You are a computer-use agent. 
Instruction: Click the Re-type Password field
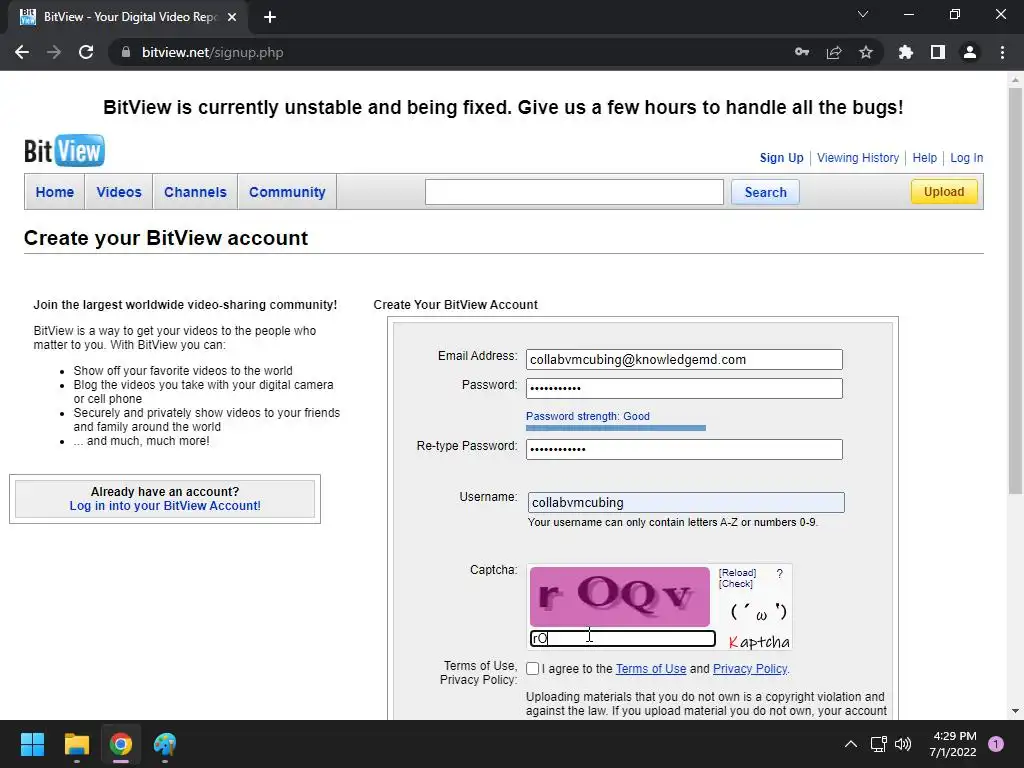pos(684,449)
